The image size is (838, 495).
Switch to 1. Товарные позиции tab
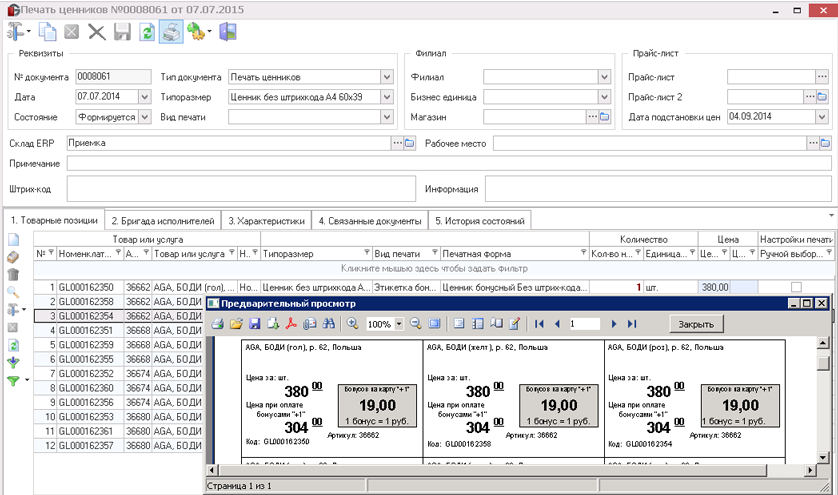[54, 220]
